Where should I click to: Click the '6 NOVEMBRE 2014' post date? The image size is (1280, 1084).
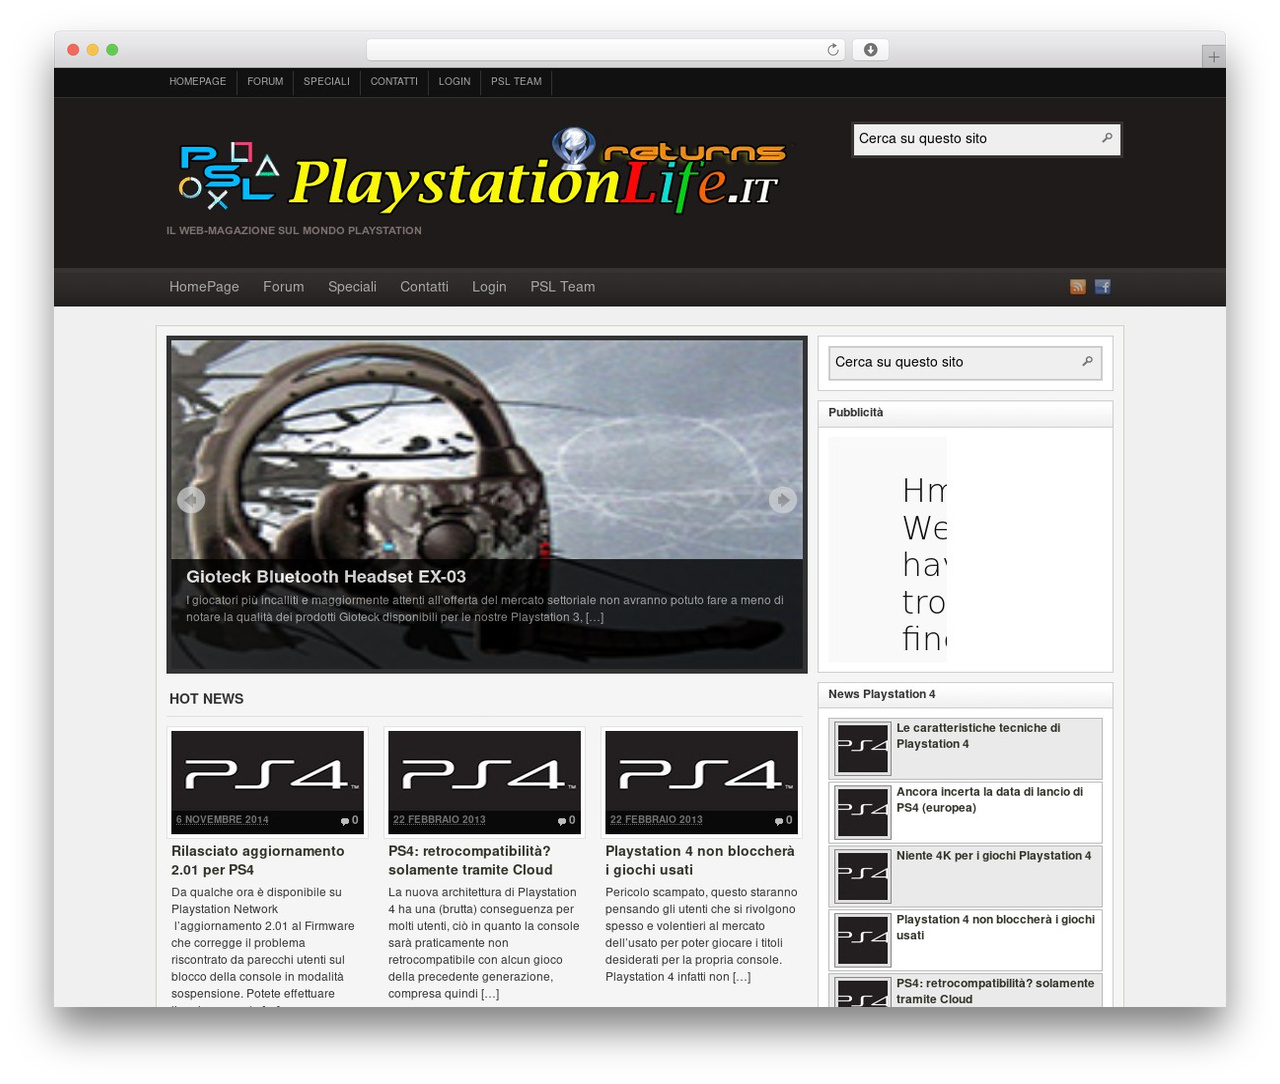coord(222,820)
